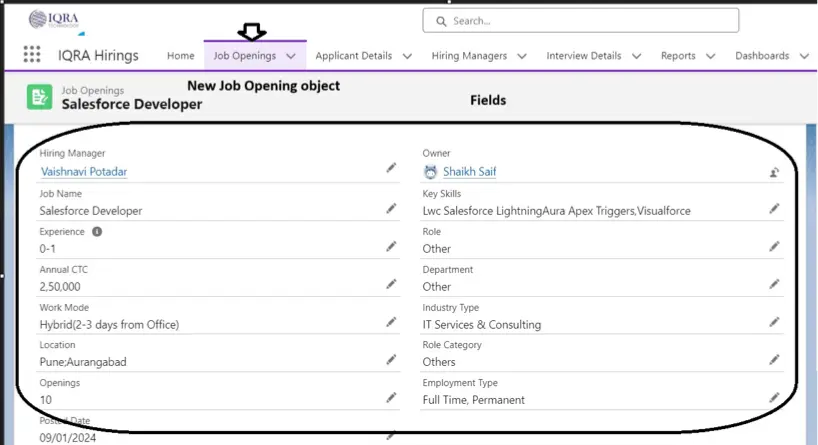Image resolution: width=818 pixels, height=445 pixels.
Task: Open the Hiring Managers tab dropdown arrow
Action: [522, 56]
